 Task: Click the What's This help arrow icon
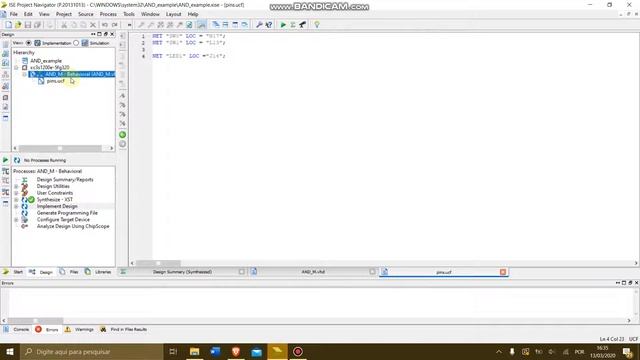[269, 25]
